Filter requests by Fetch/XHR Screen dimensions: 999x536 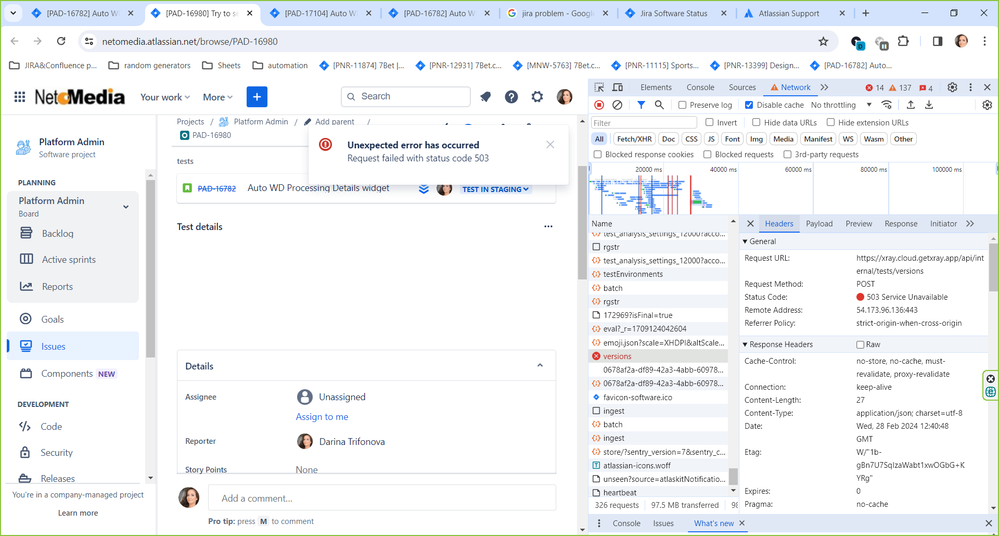635,139
